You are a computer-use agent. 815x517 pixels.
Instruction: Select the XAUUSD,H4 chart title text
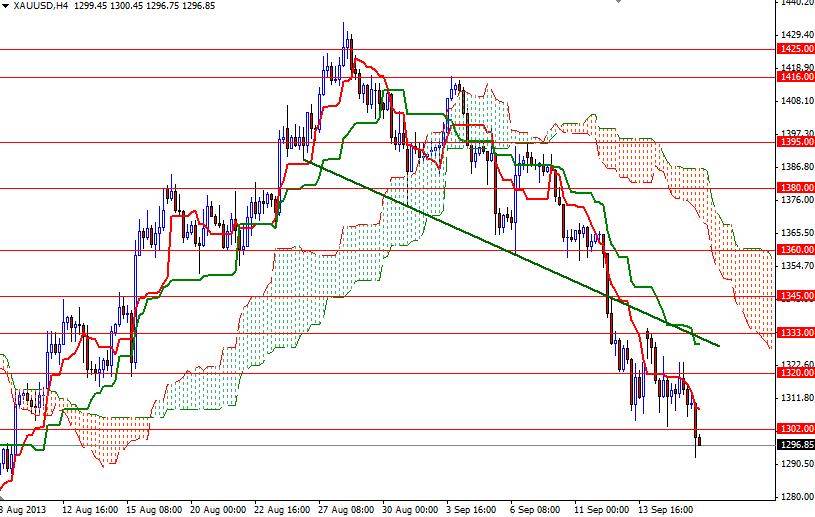(41, 6)
